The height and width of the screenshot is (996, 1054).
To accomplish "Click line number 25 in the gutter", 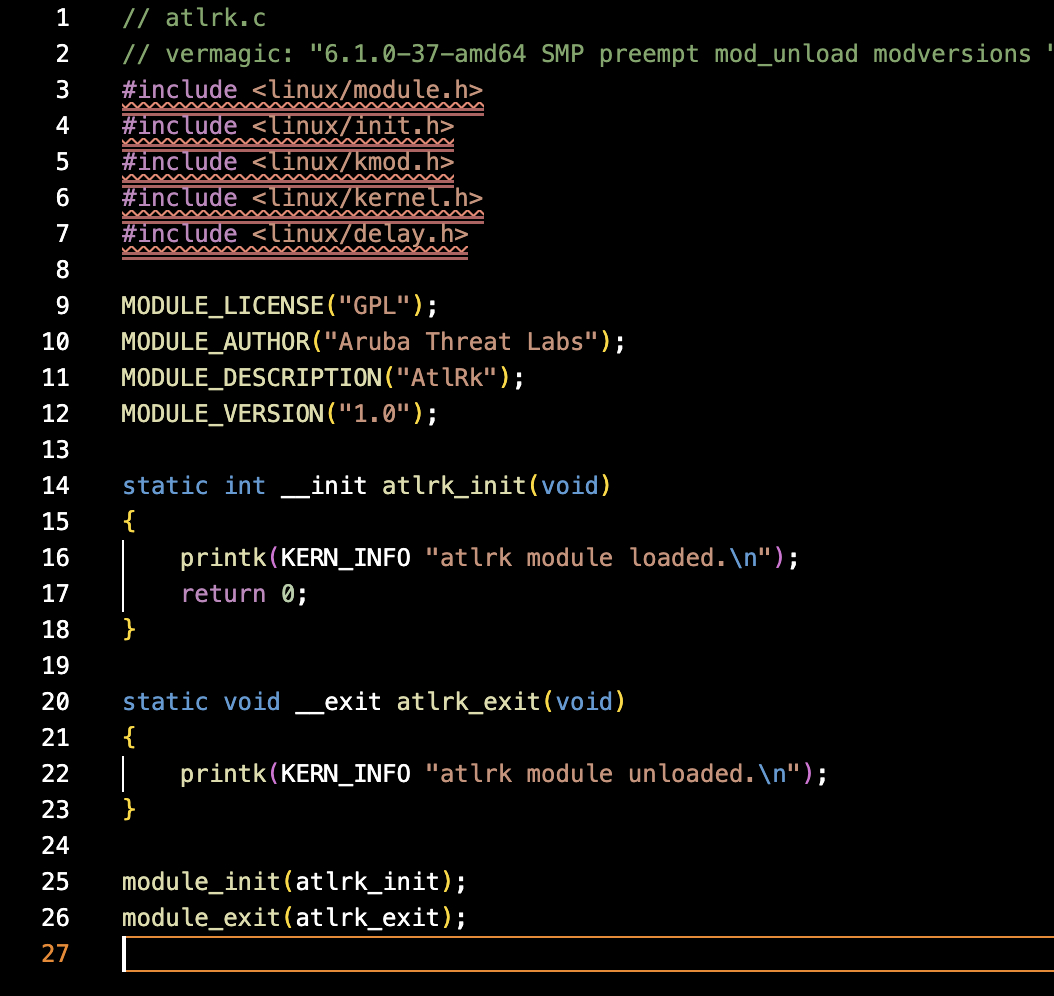I will (x=56, y=882).
